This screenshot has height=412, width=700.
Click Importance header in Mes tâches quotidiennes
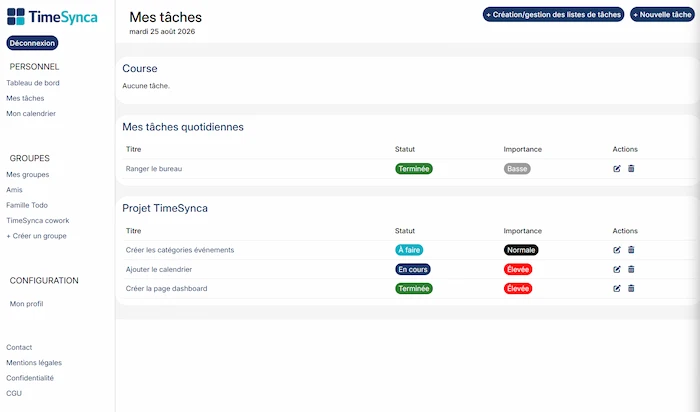[x=523, y=149]
